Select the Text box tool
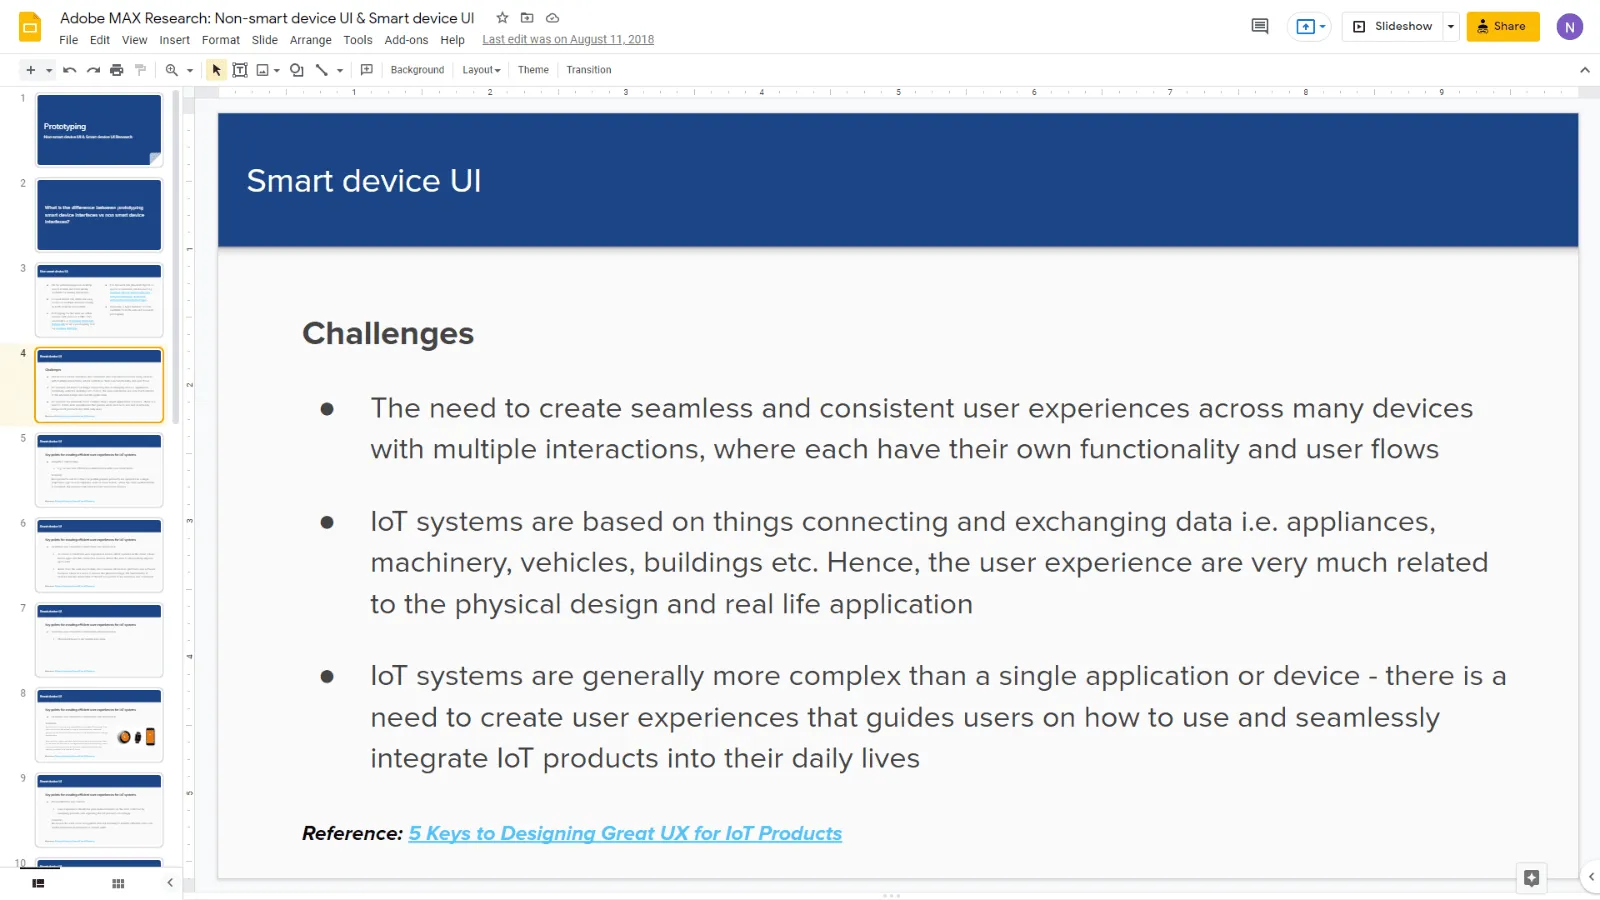 click(240, 70)
